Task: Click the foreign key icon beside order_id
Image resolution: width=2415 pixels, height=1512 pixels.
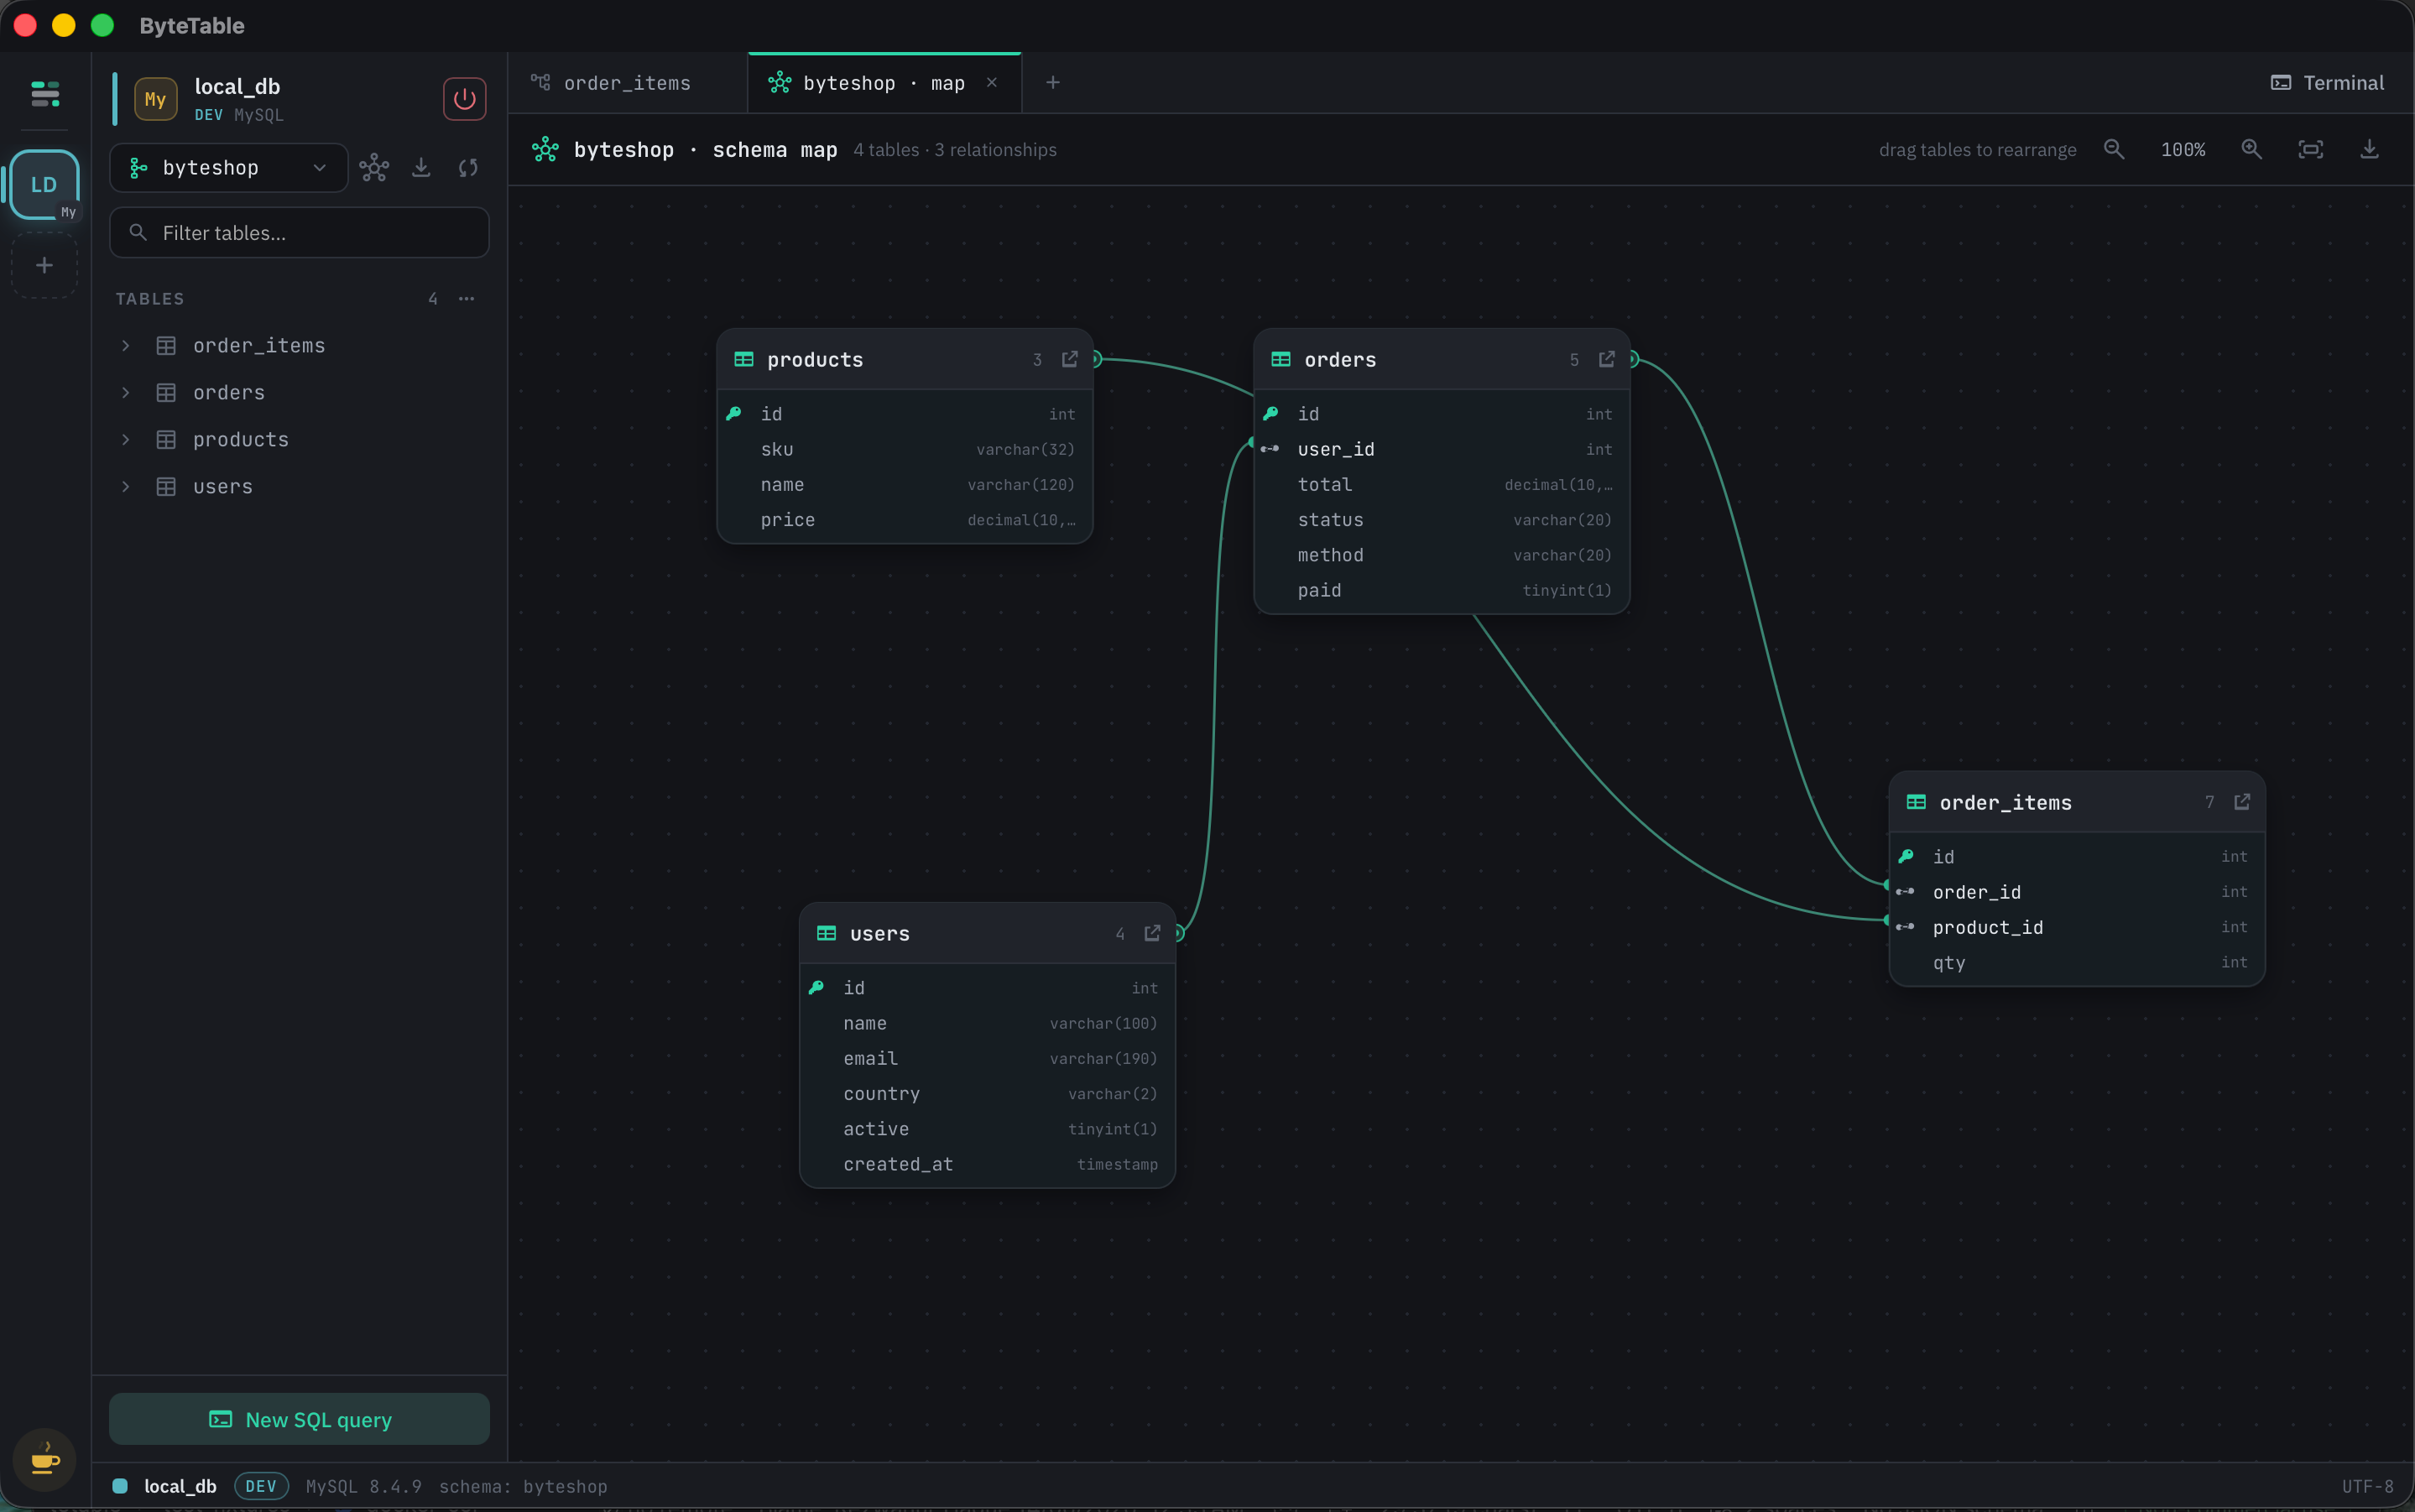Action: (1905, 892)
